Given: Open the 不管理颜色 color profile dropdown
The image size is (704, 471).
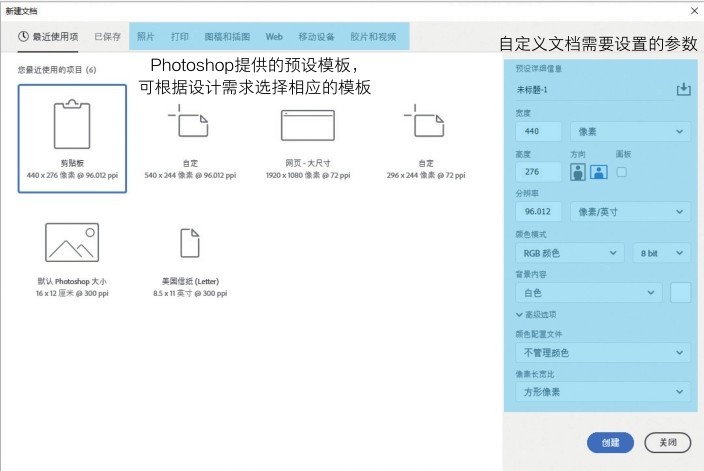Looking at the screenshot, I should [603, 352].
